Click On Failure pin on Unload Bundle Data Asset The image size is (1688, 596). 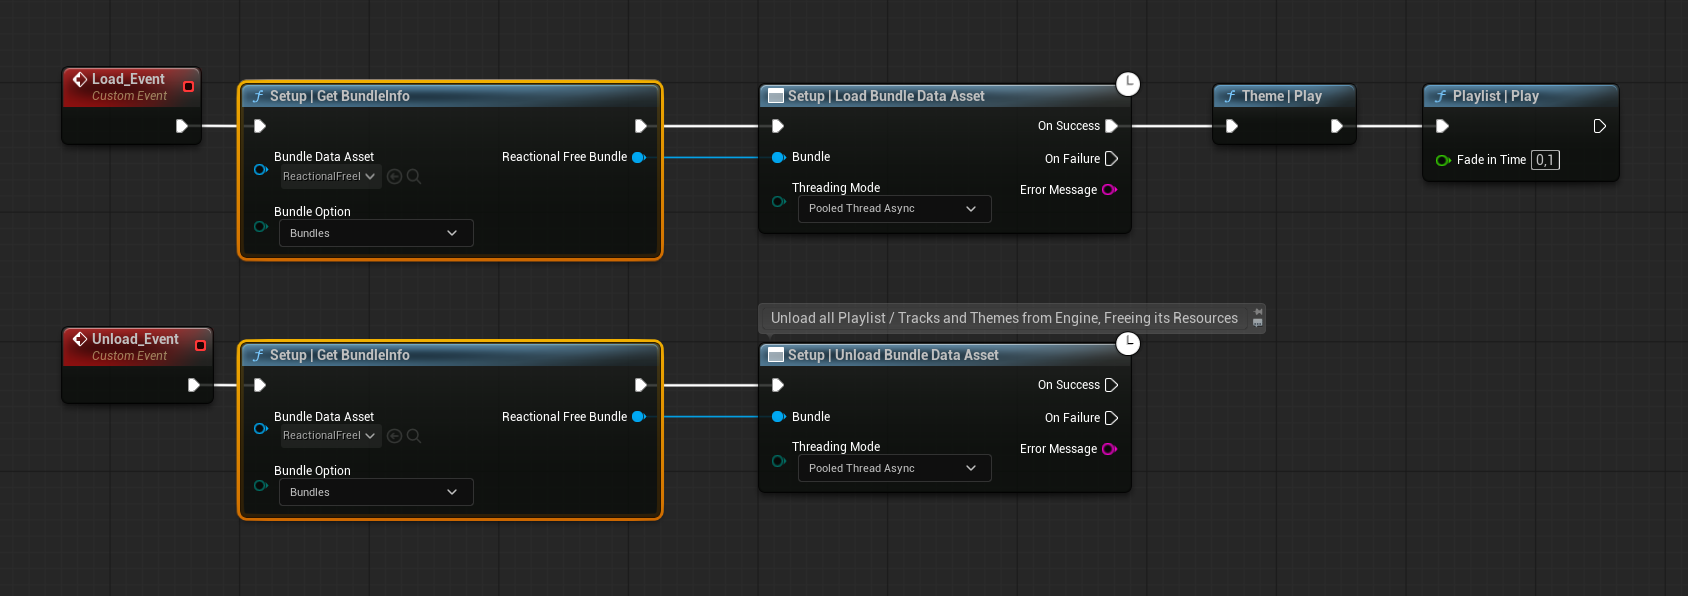pyautogui.click(x=1111, y=418)
